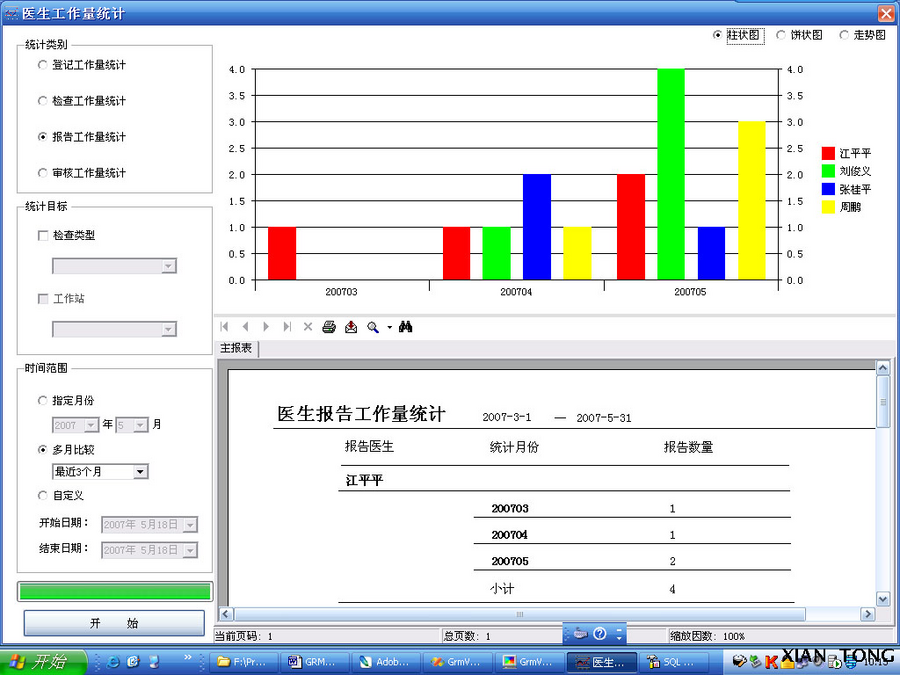Open the 工作站 dropdown list
The image size is (900, 675).
(168, 329)
